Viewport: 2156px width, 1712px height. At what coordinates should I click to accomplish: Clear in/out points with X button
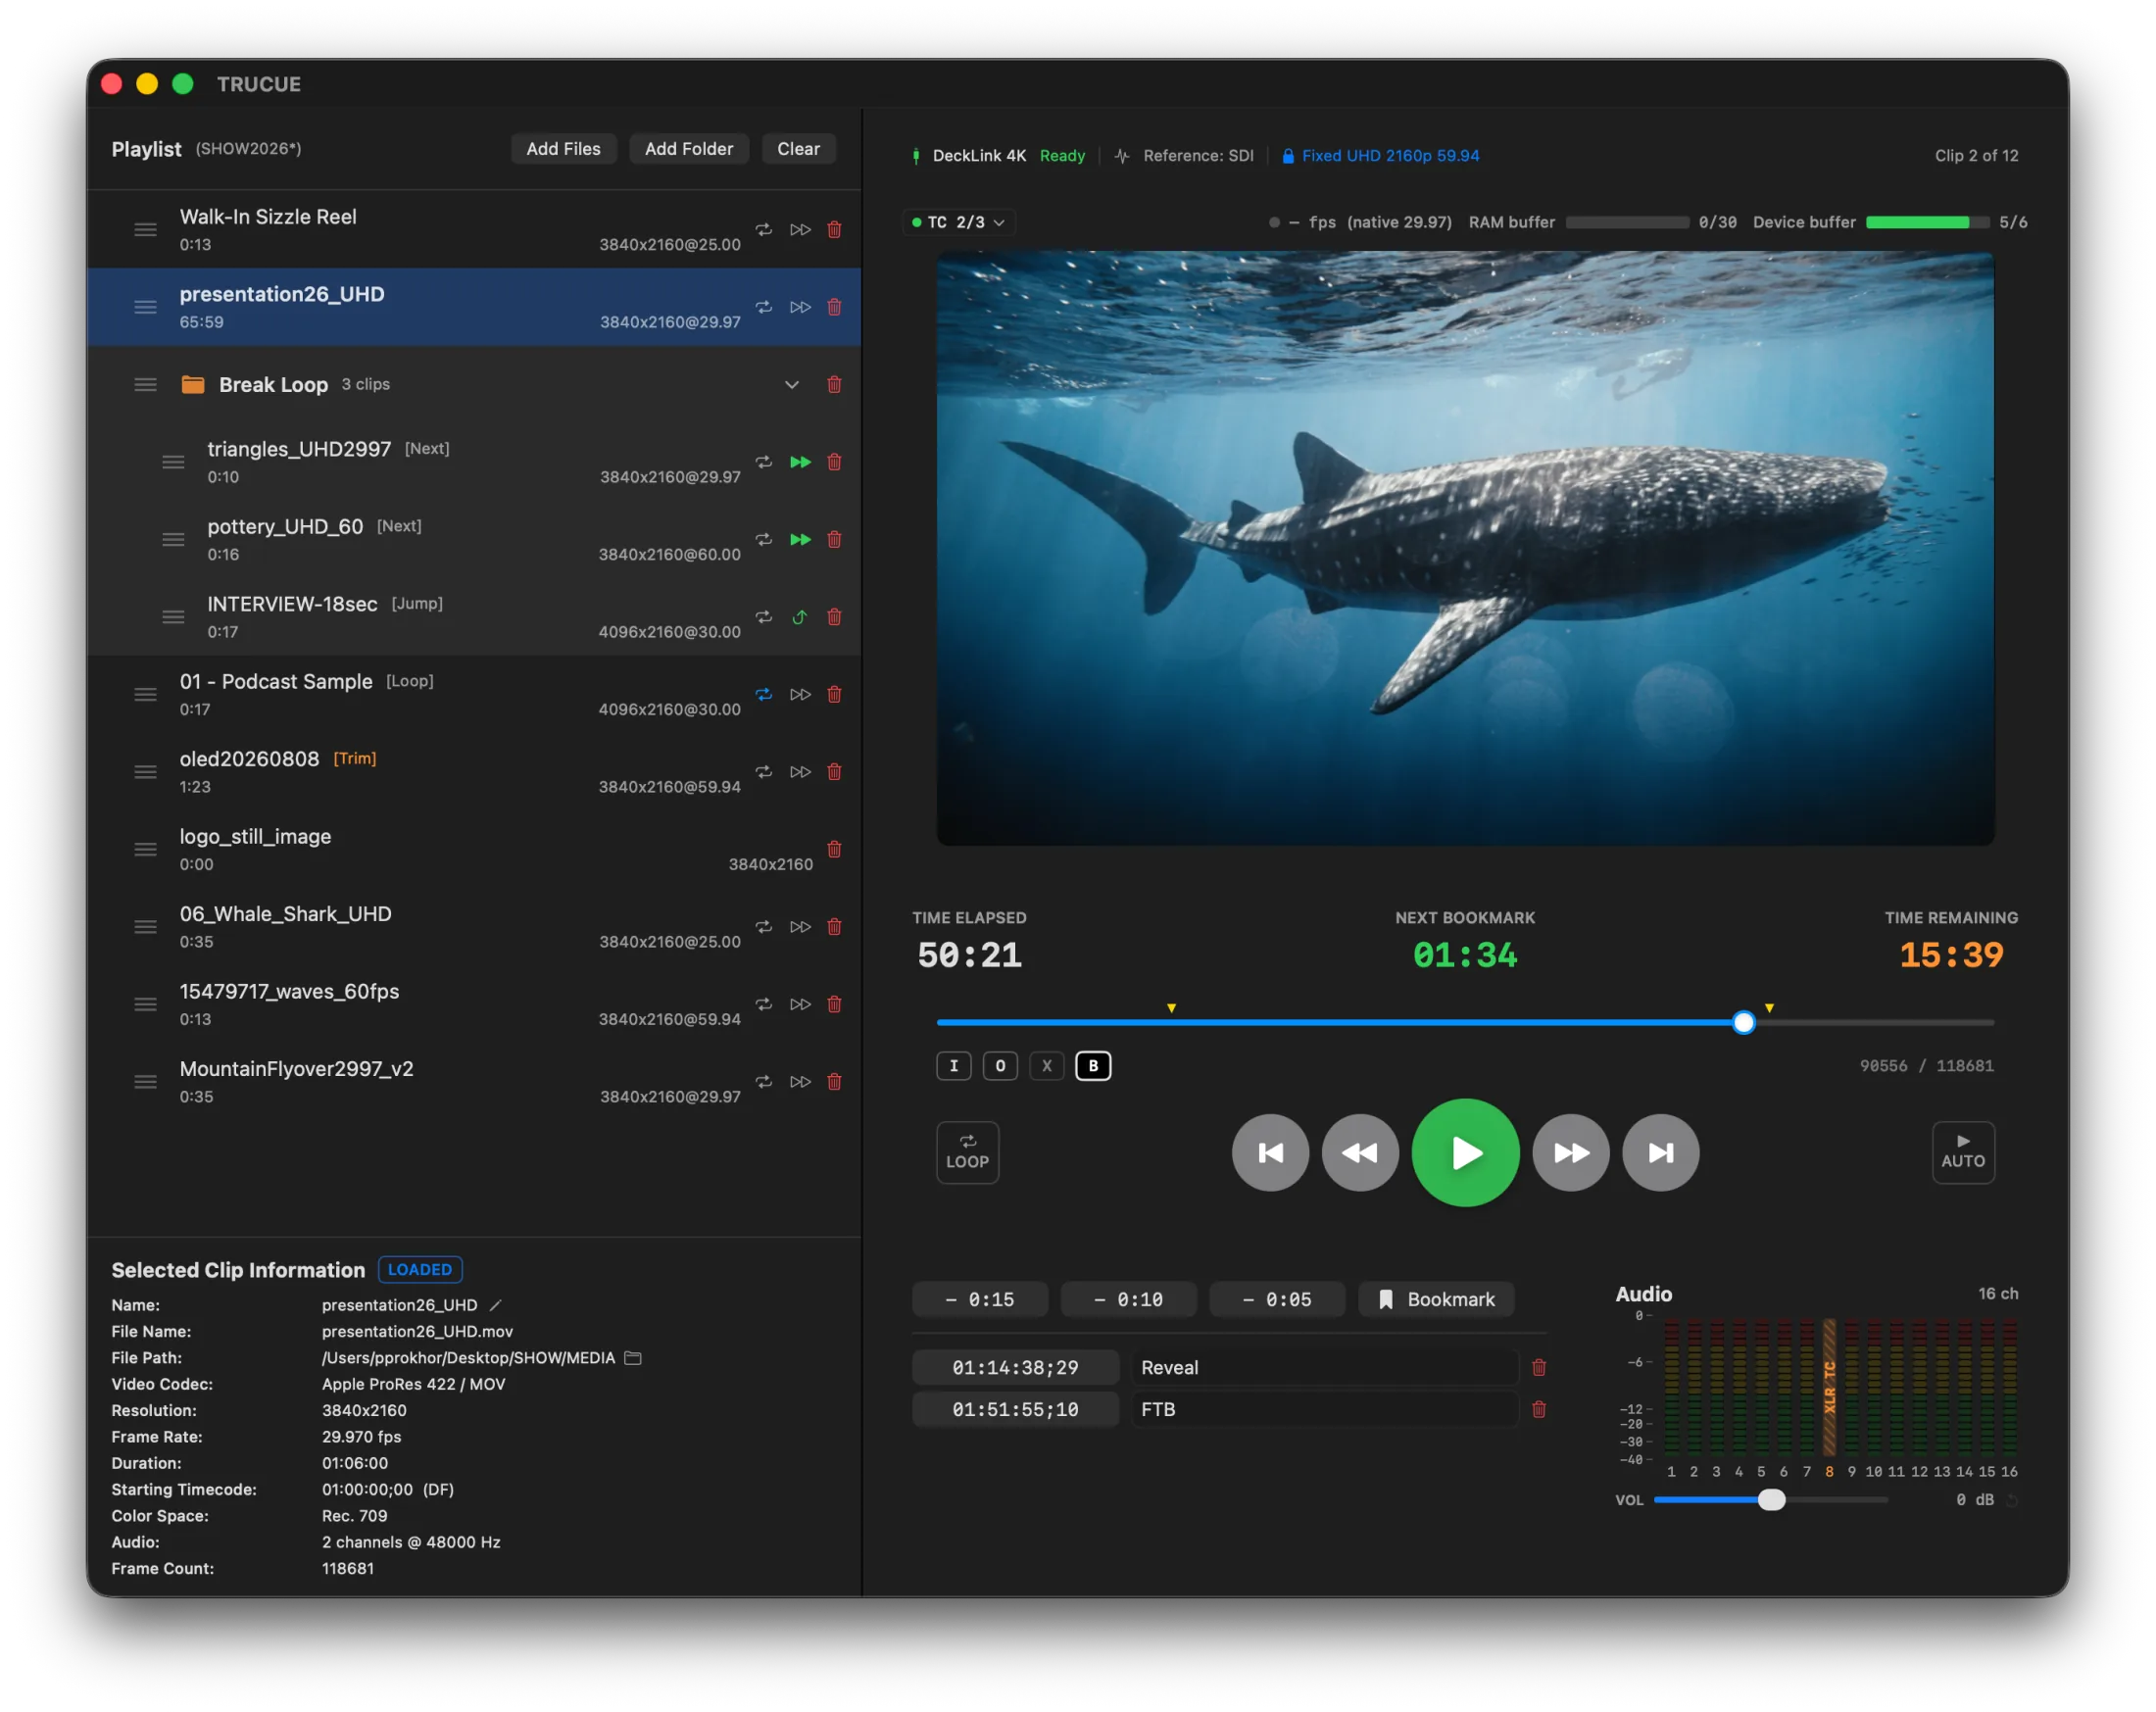click(1047, 1066)
